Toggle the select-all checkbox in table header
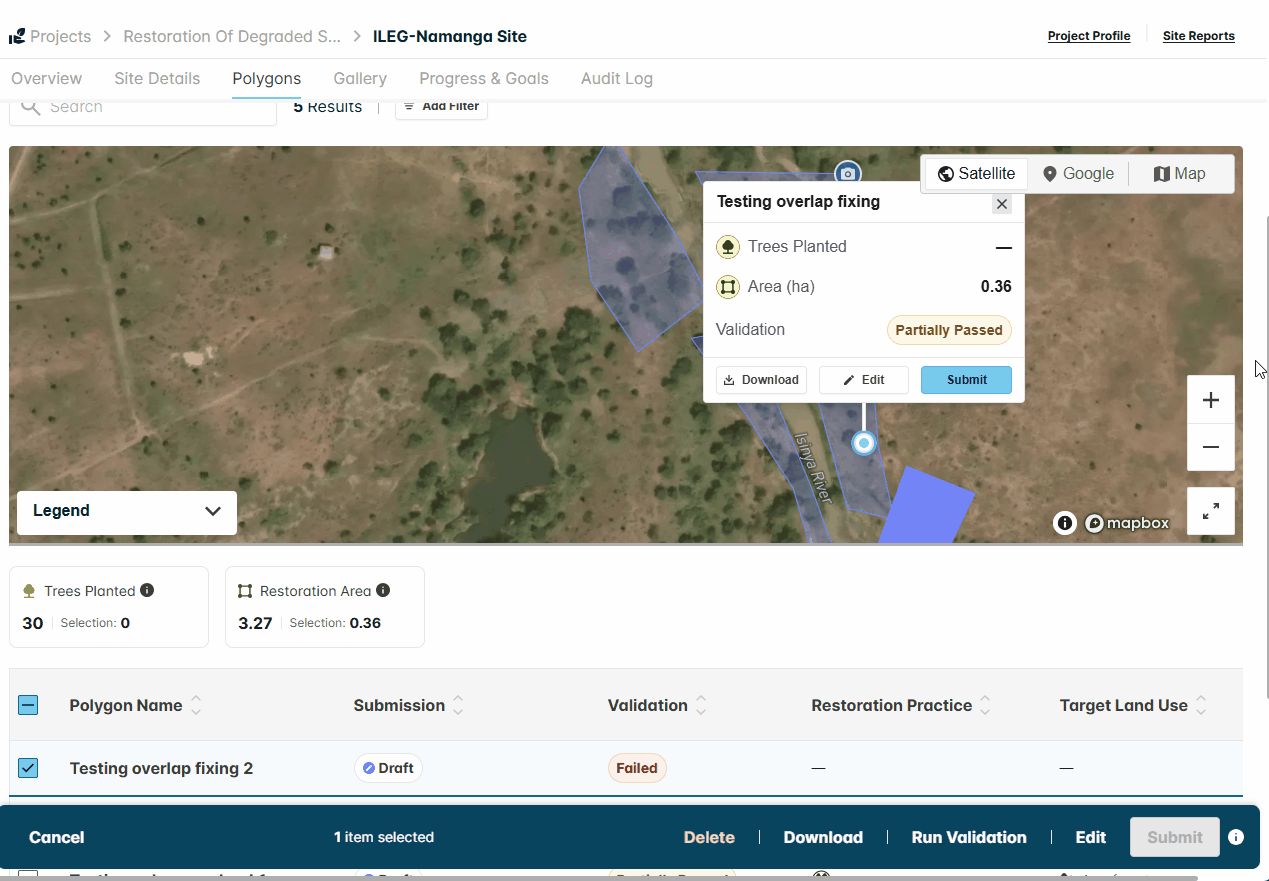This screenshot has height=881, width=1269. [x=28, y=705]
